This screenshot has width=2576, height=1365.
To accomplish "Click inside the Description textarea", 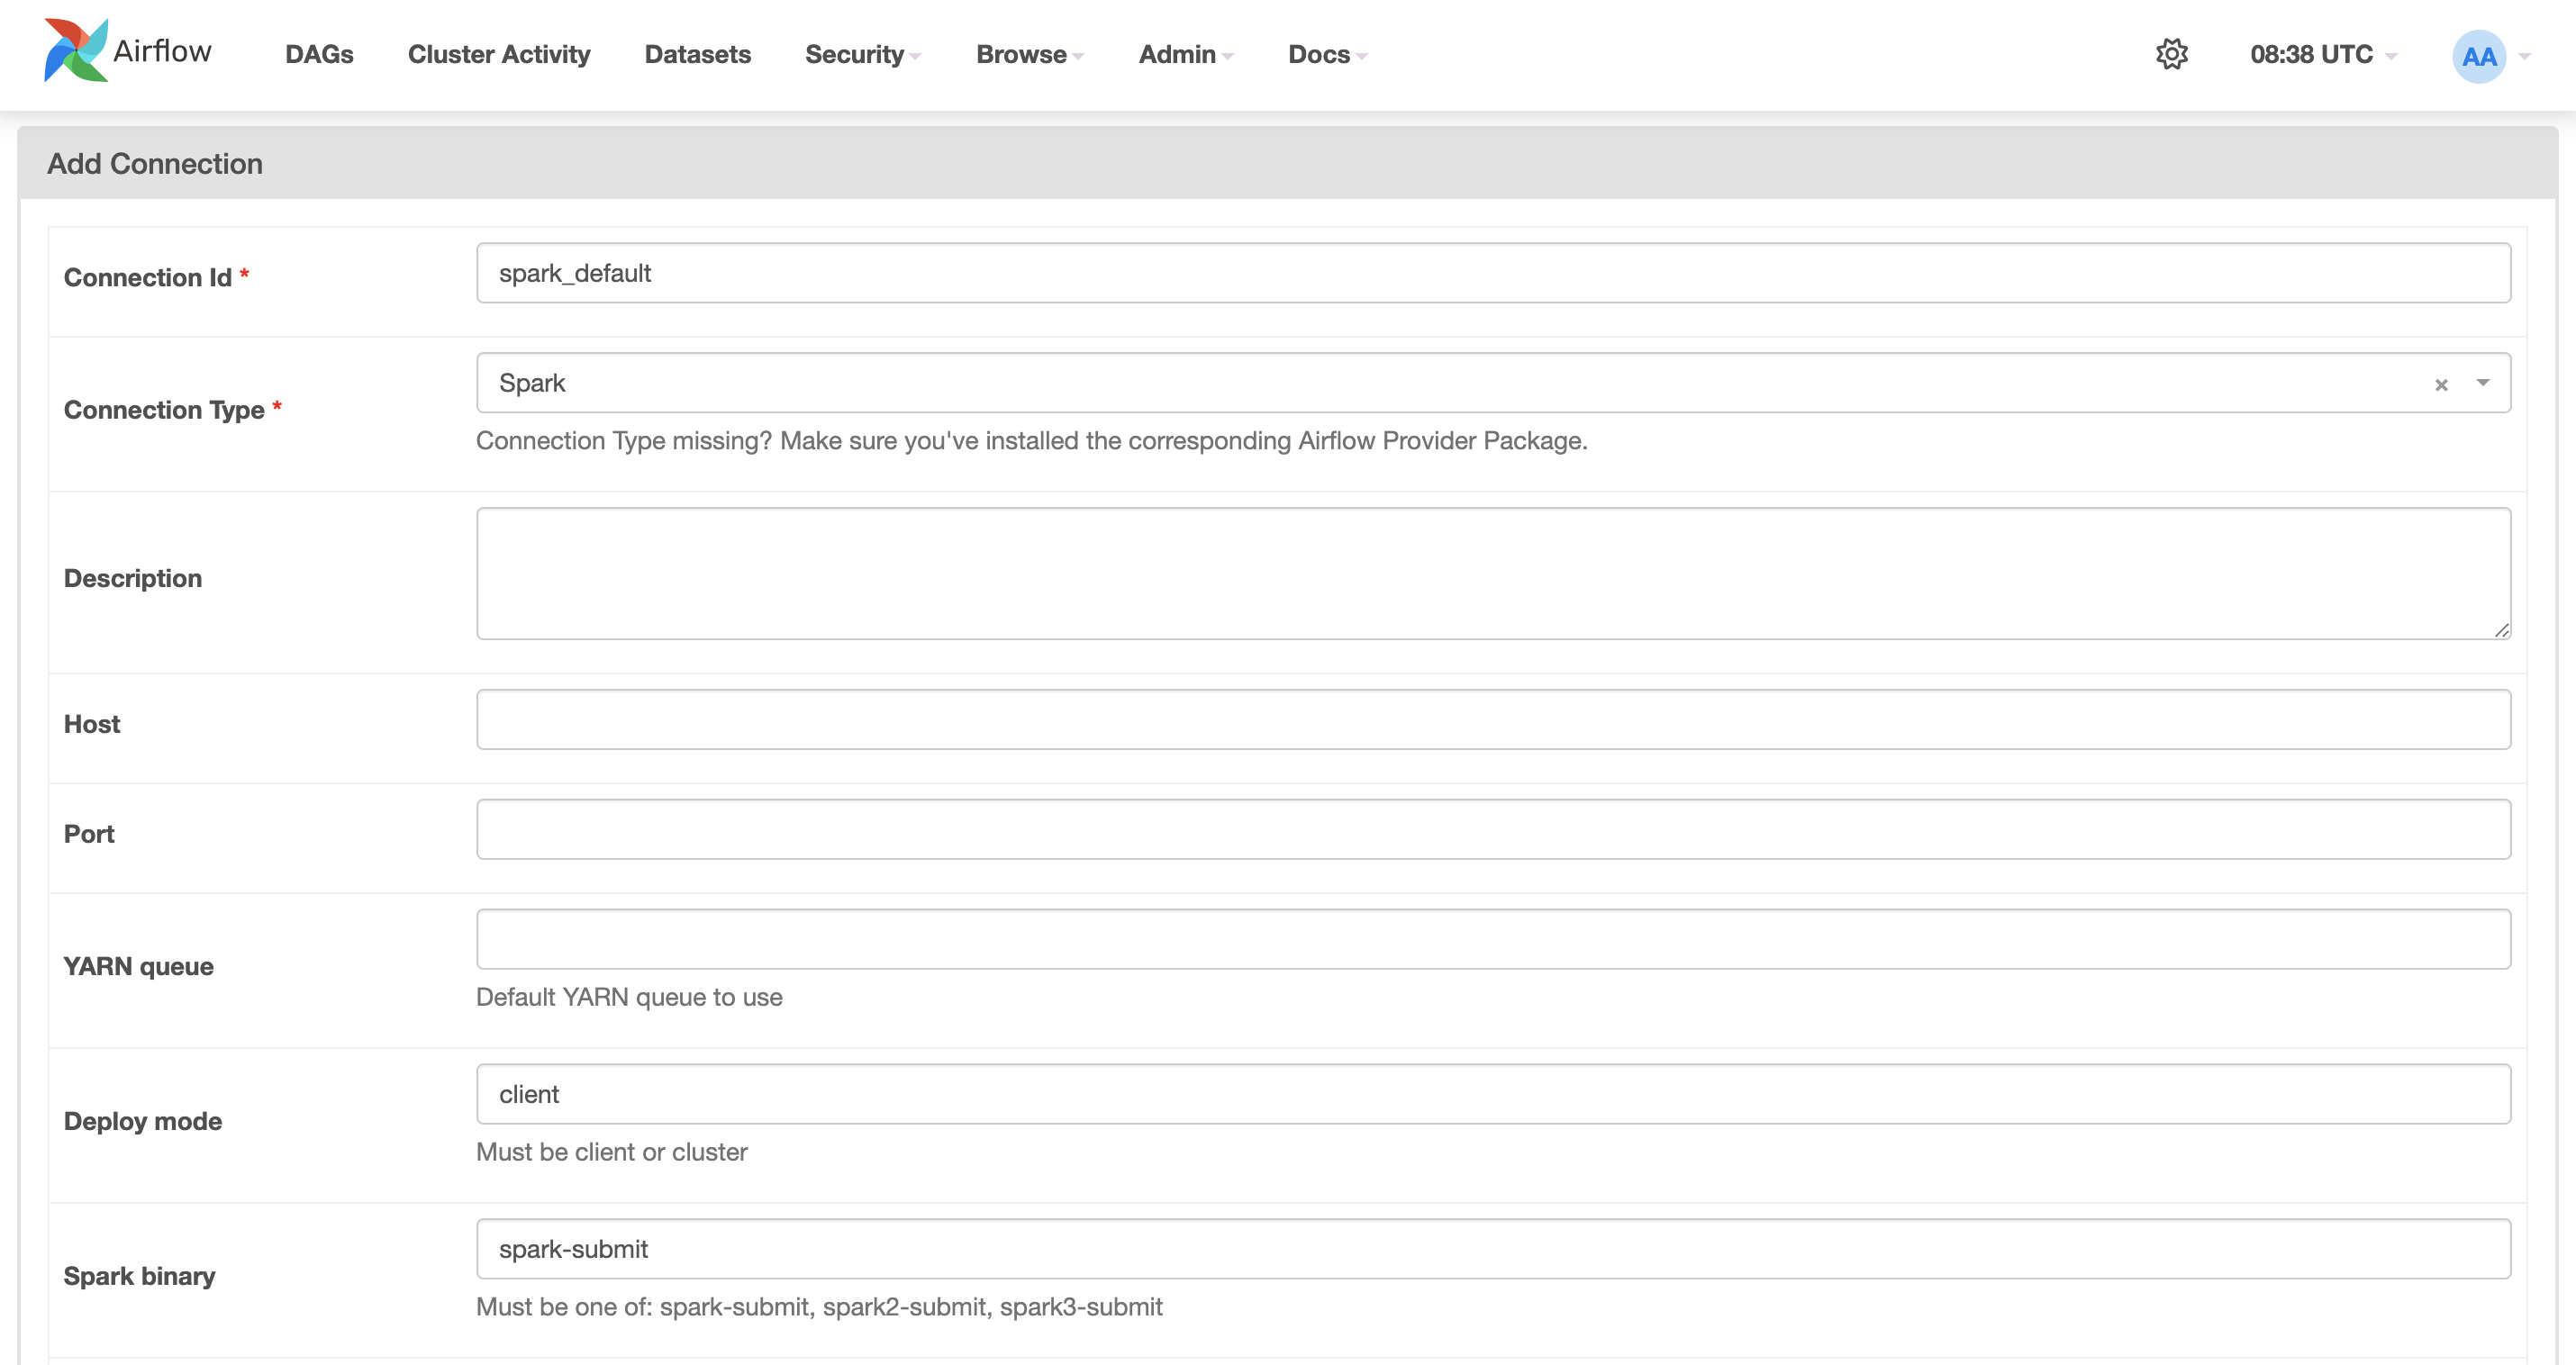I will click(x=1490, y=572).
